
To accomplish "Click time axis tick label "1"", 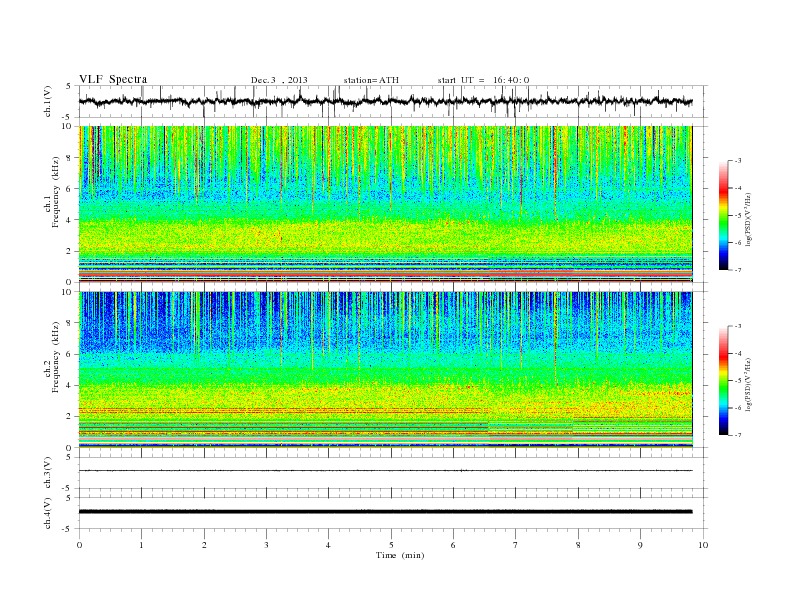I will (141, 545).
